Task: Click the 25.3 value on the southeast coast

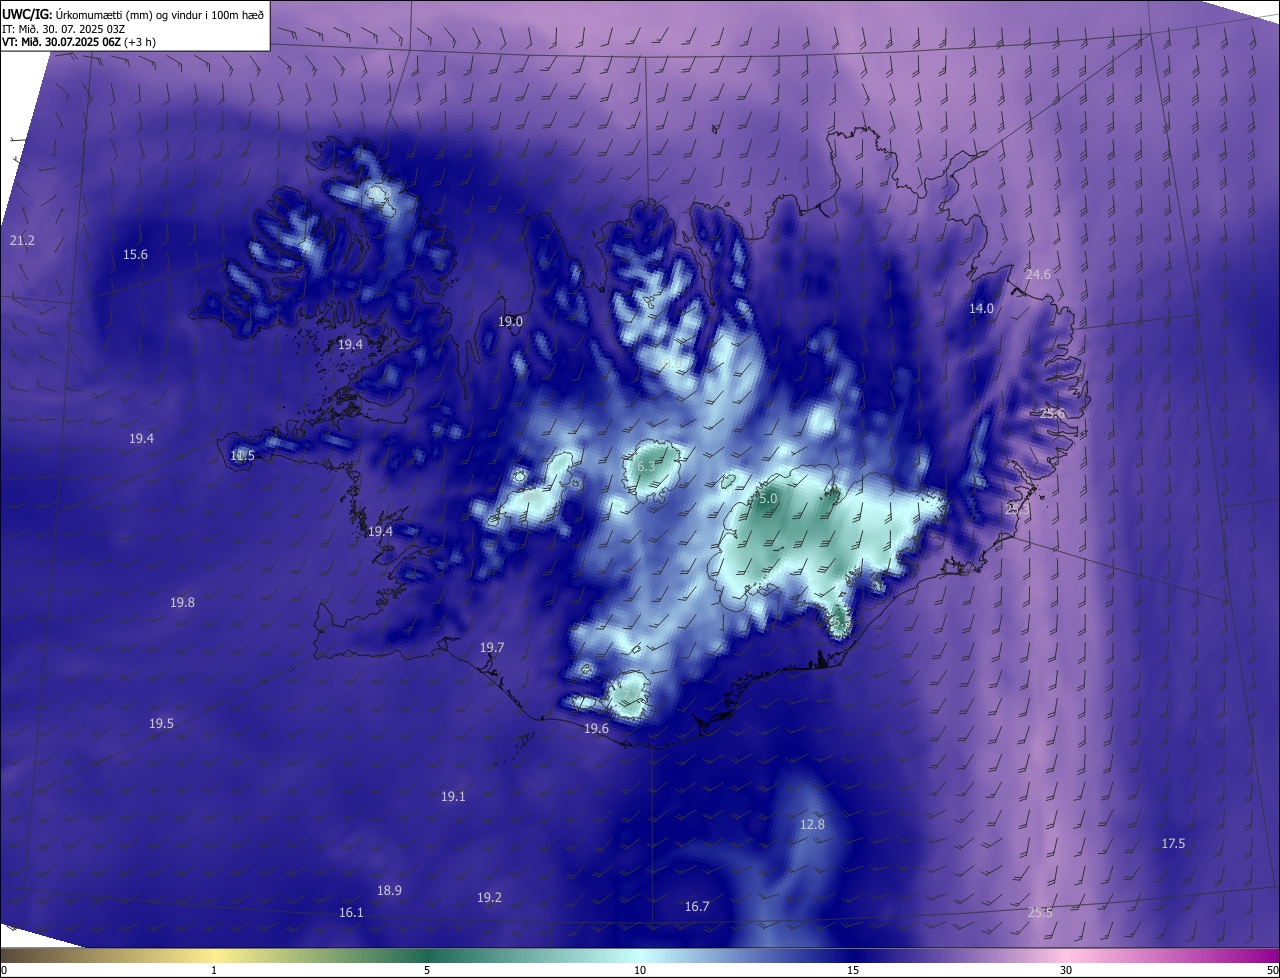Action: click(1017, 509)
